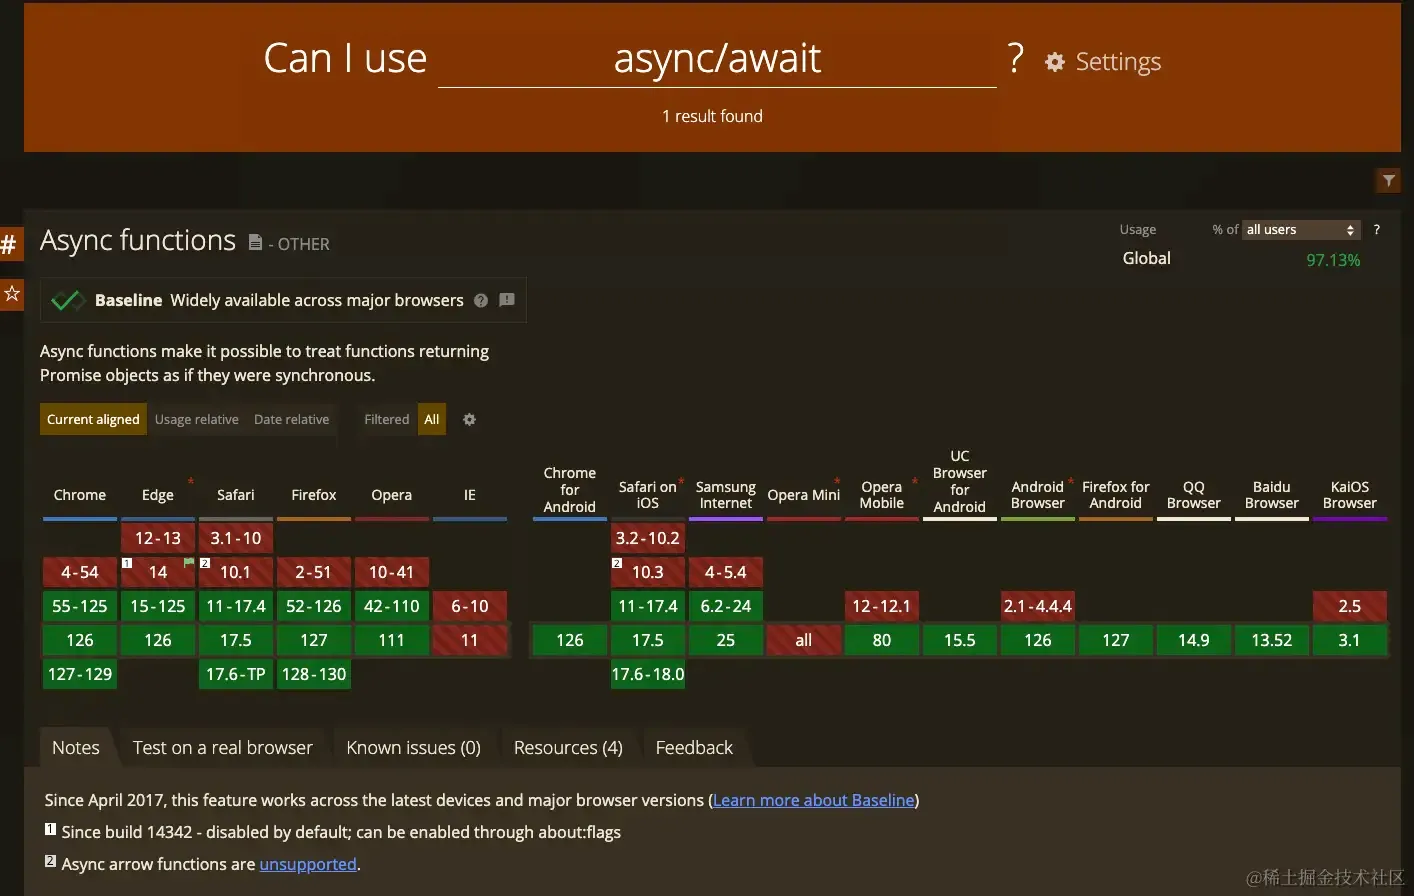Click the KaiOS Browser column header
Viewport: 1414px width, 896px height.
(1350, 495)
